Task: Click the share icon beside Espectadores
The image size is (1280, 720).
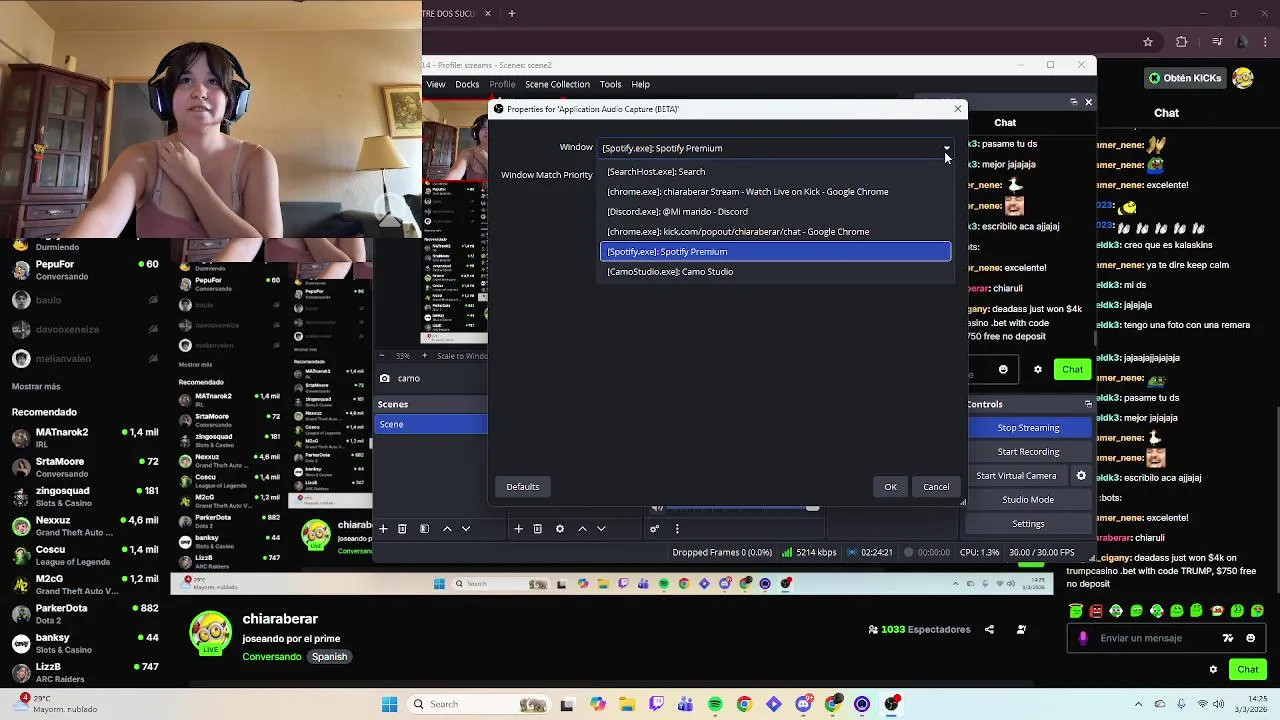Action: (x=989, y=630)
